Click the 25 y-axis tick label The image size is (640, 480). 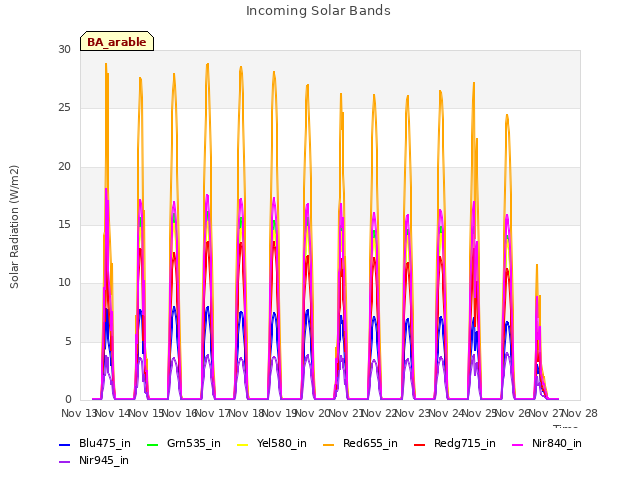(x=64, y=108)
